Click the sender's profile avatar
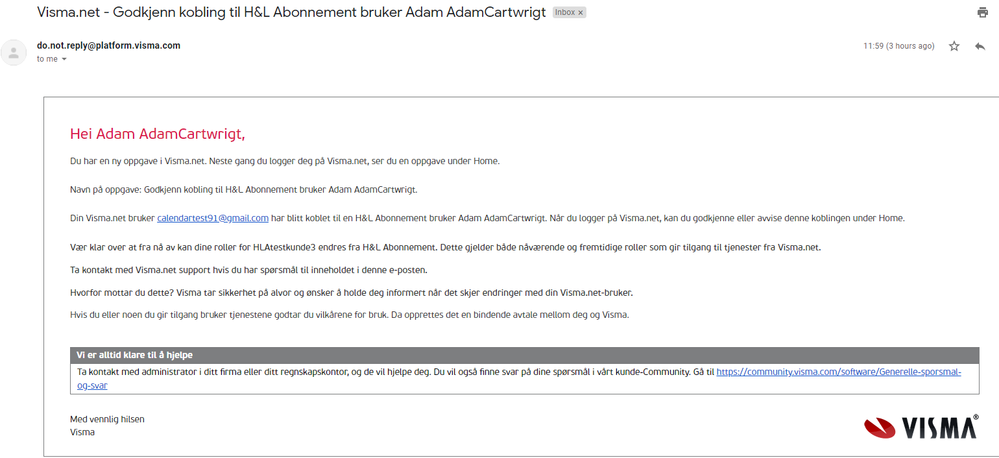This screenshot has height=458, width=999. (x=14, y=52)
